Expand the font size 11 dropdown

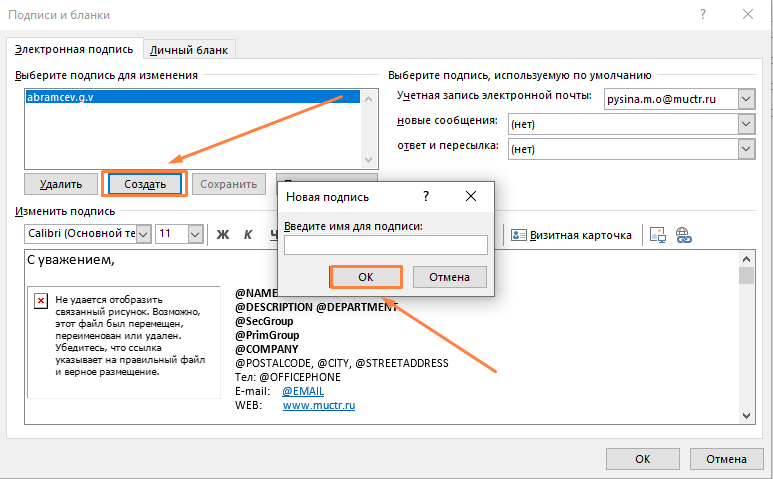pos(194,234)
